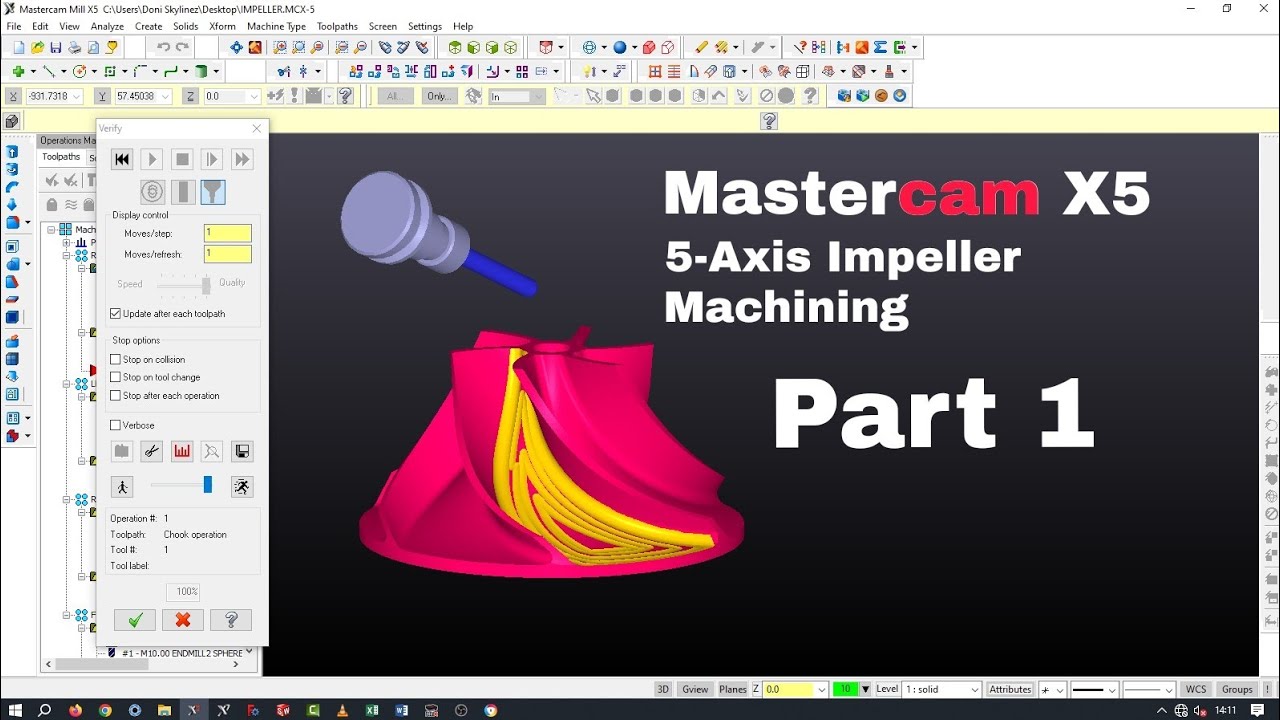This screenshot has height=720, width=1280.
Task: Open the Y coordinate dropdown
Action: point(166,96)
